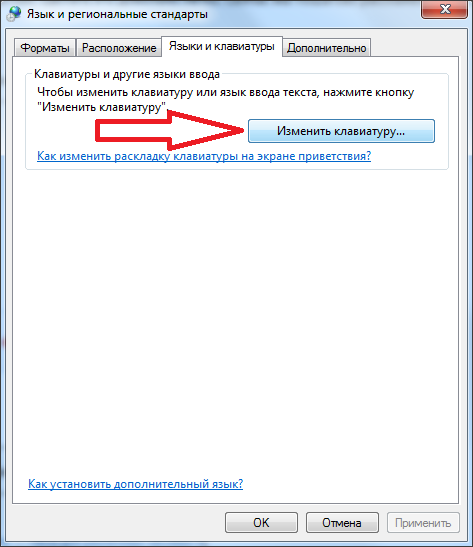Image resolution: width=473 pixels, height=547 pixels.
Task: Select the Языки и клавиатуры tab
Action: coord(222,46)
